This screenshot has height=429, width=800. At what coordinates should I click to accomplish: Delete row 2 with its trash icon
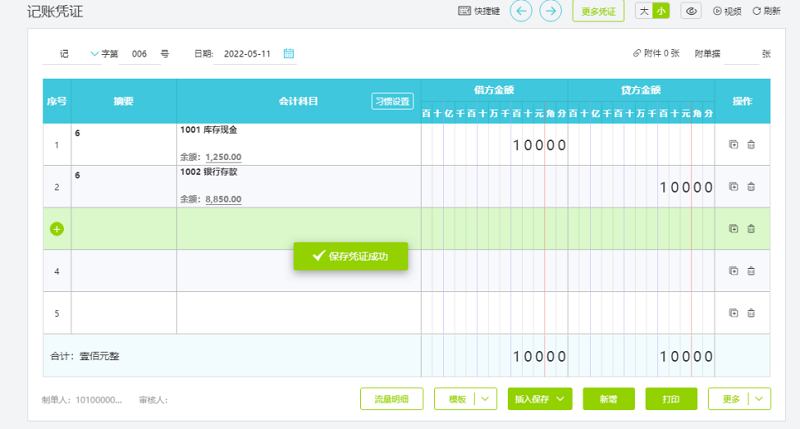(751, 187)
